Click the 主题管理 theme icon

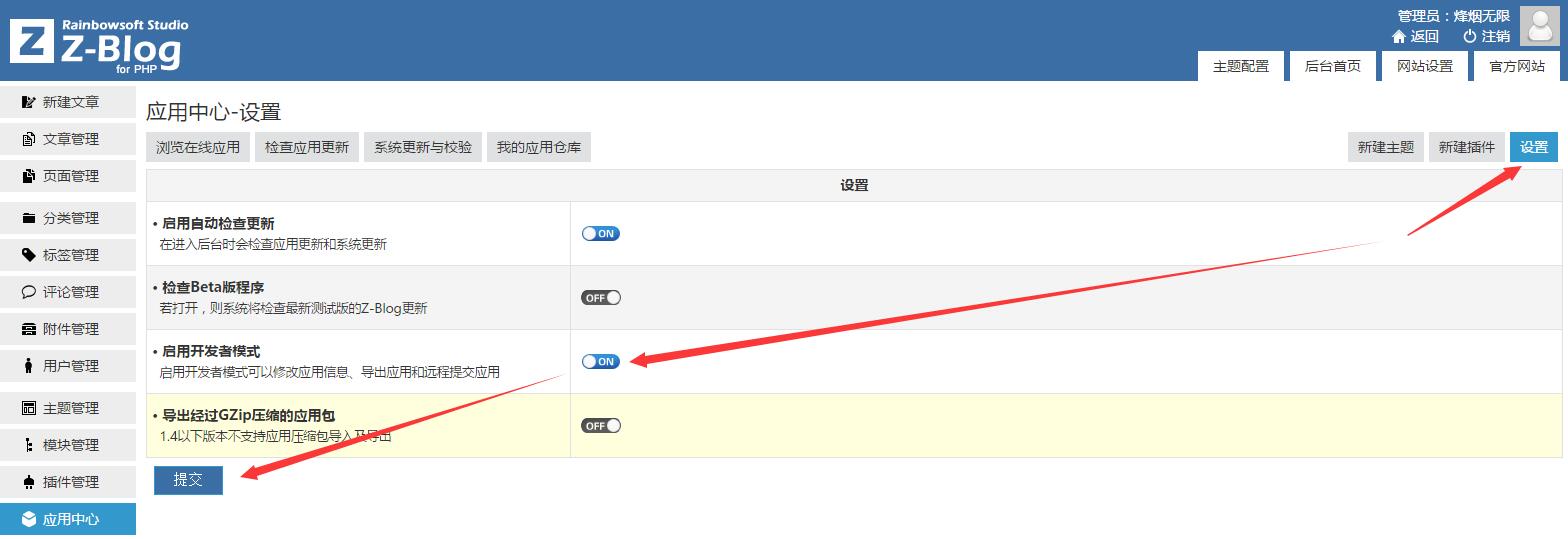pos(29,408)
